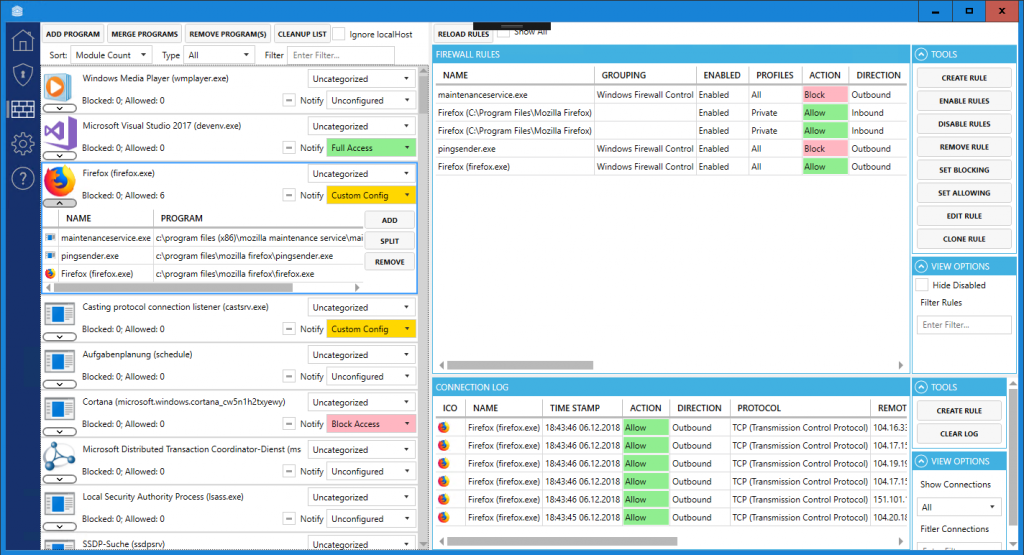This screenshot has height=555, width=1024.
Task: Click RELOAD RULES button
Action: coord(463,34)
